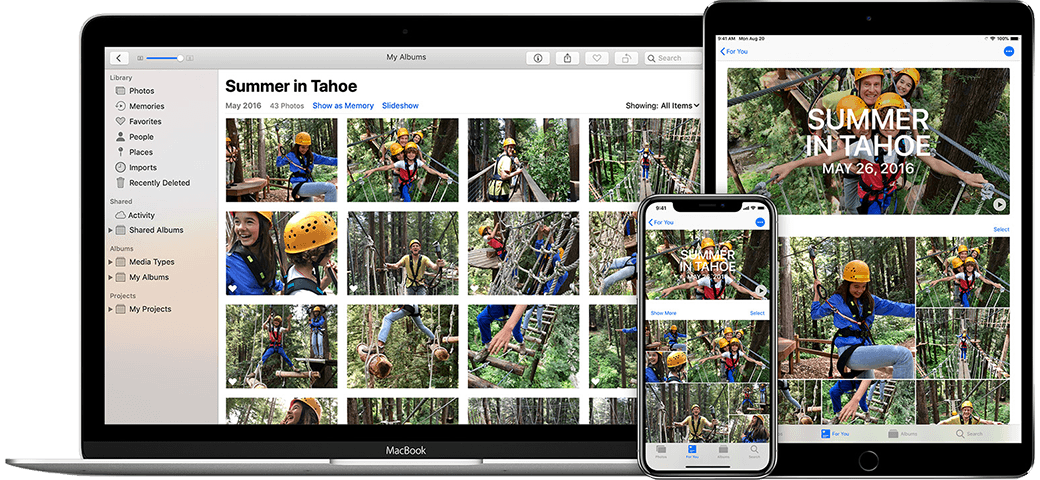Screen dimensions: 1040x480
Task: Click the person icon beside People
Action: 120,137
